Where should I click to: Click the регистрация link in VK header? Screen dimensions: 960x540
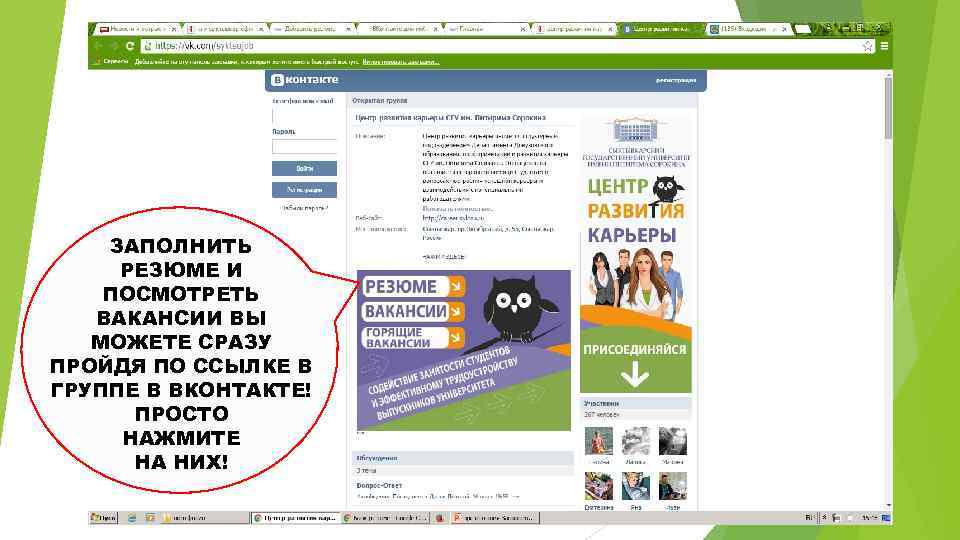tap(676, 80)
